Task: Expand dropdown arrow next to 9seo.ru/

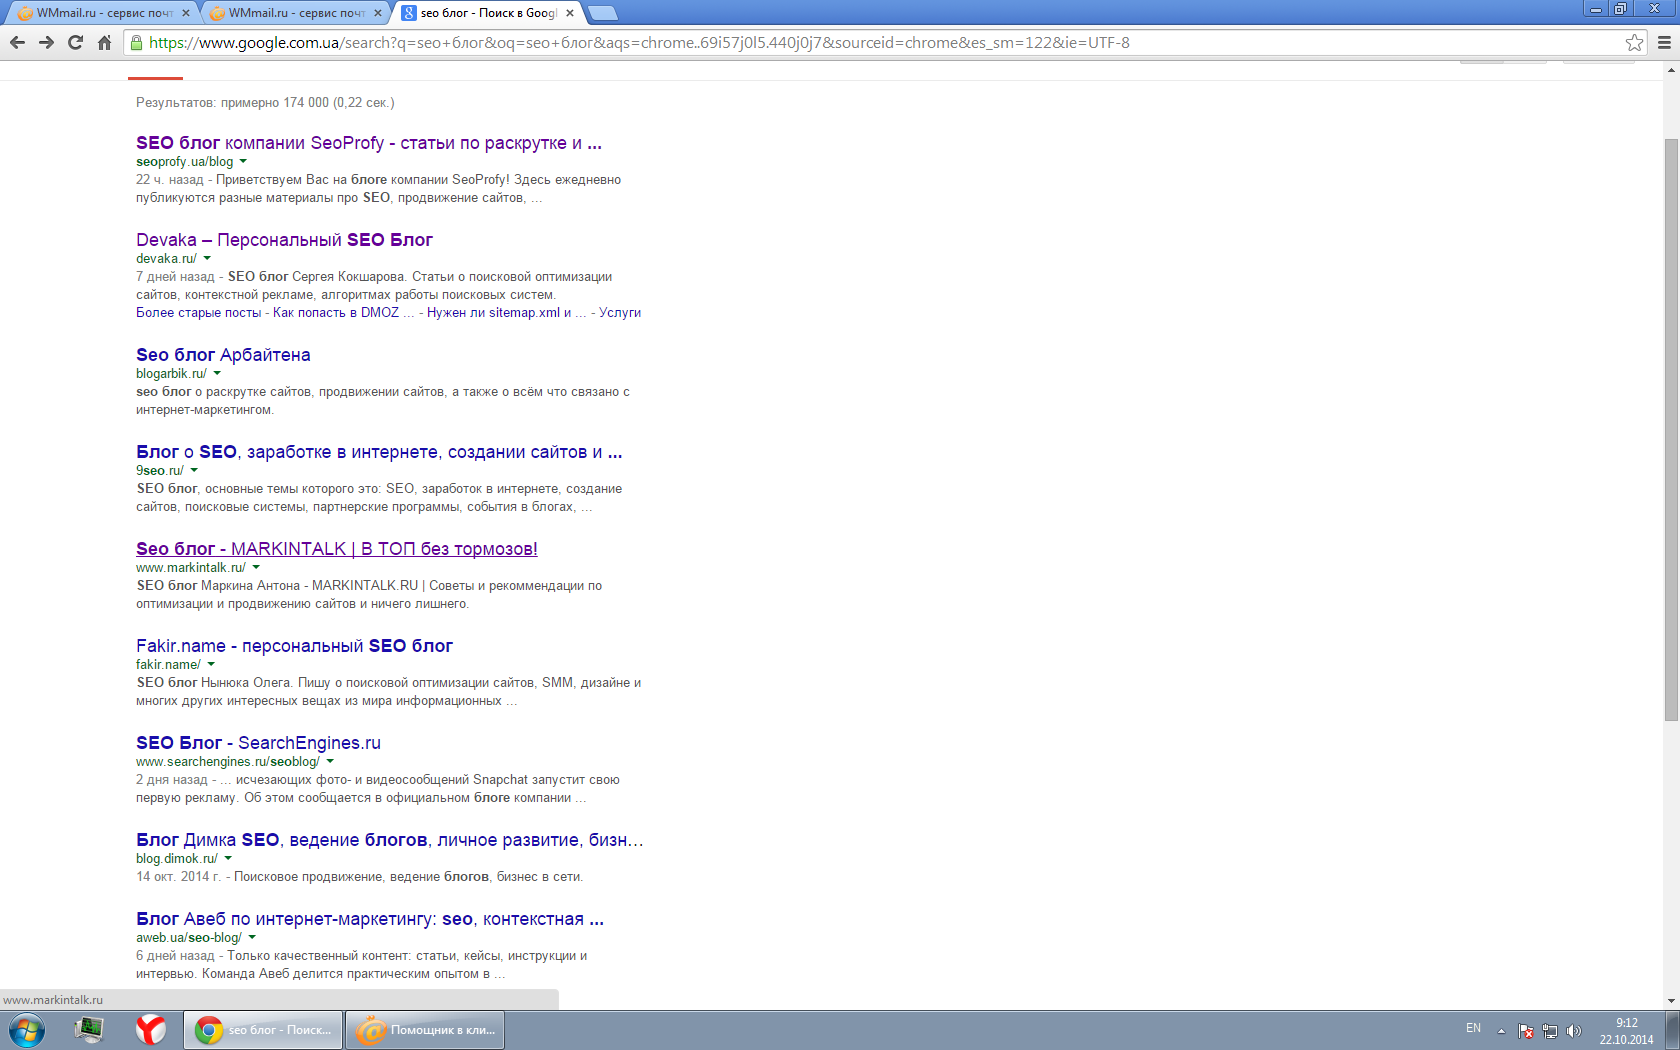Action: point(194,471)
